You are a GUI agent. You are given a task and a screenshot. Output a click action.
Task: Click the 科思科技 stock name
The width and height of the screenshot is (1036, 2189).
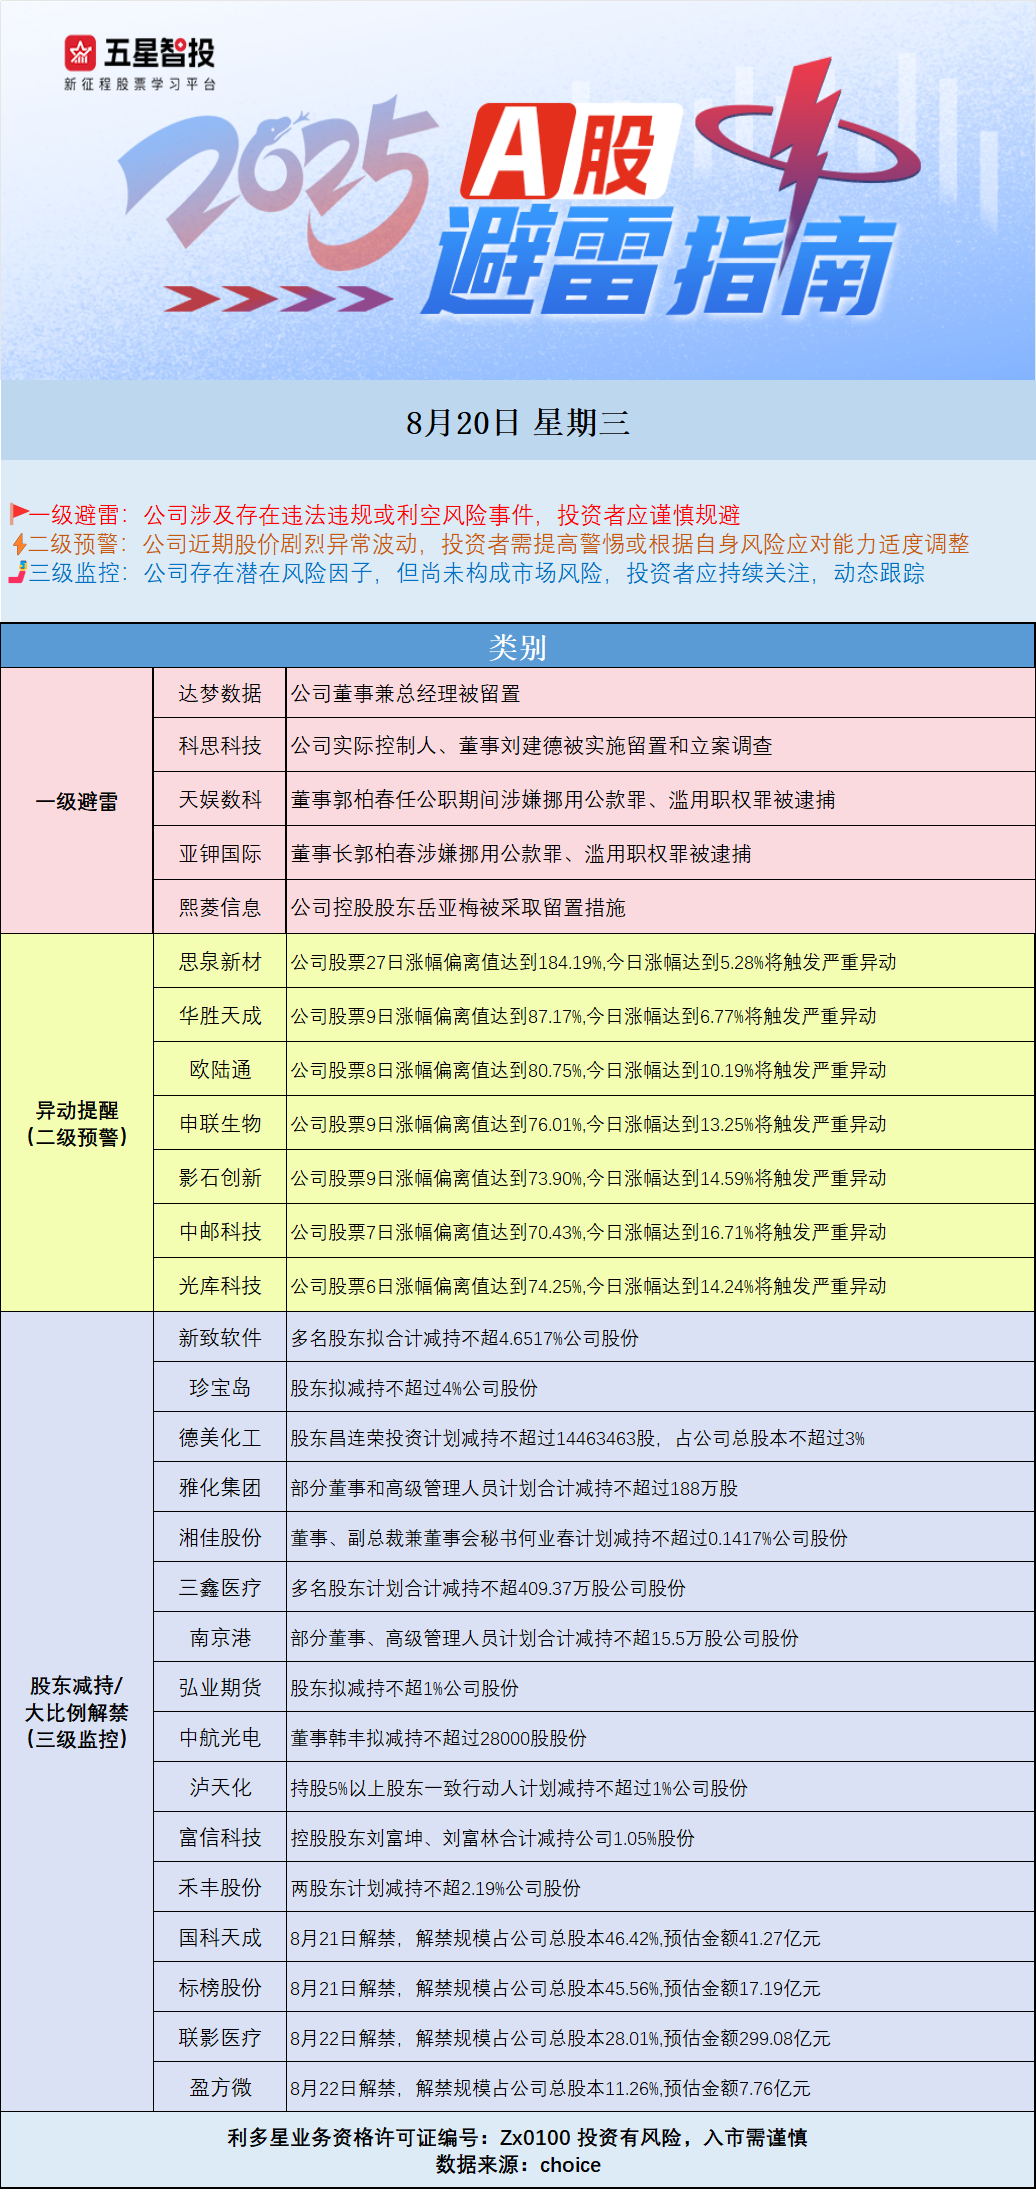tap(220, 746)
